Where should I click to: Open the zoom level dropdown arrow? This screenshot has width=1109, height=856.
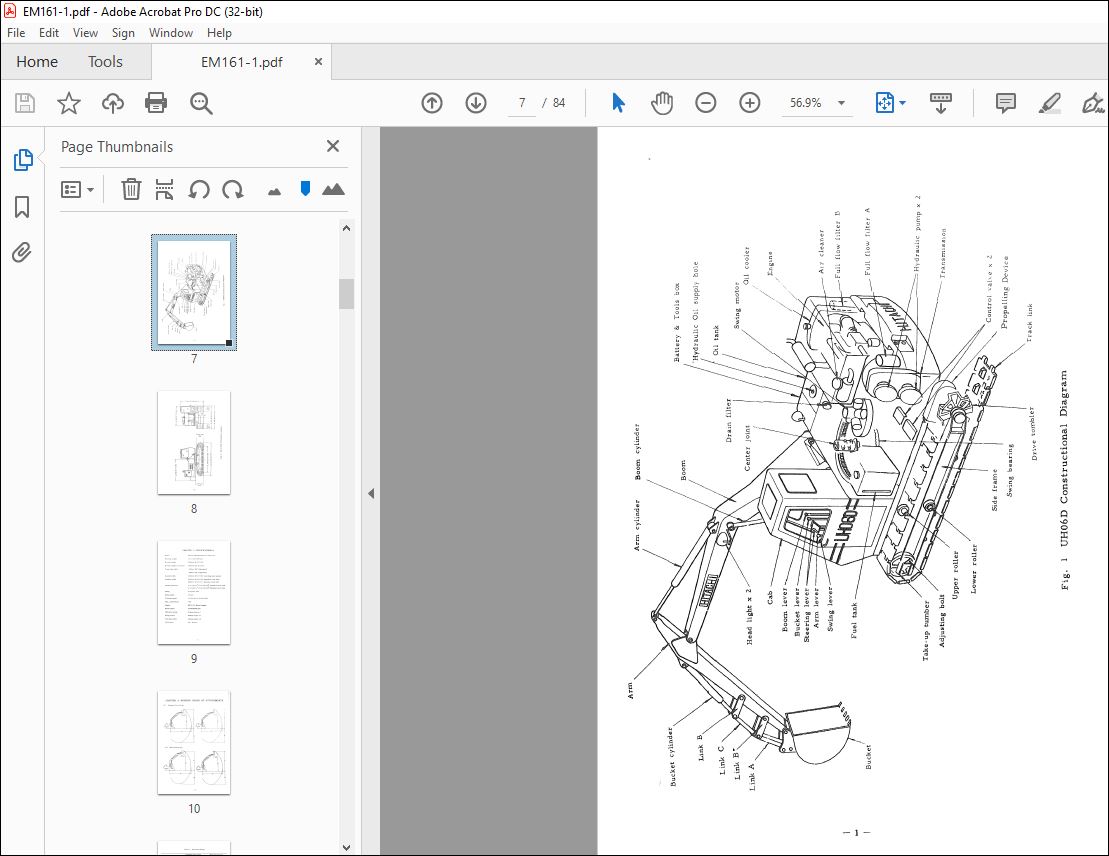842,103
